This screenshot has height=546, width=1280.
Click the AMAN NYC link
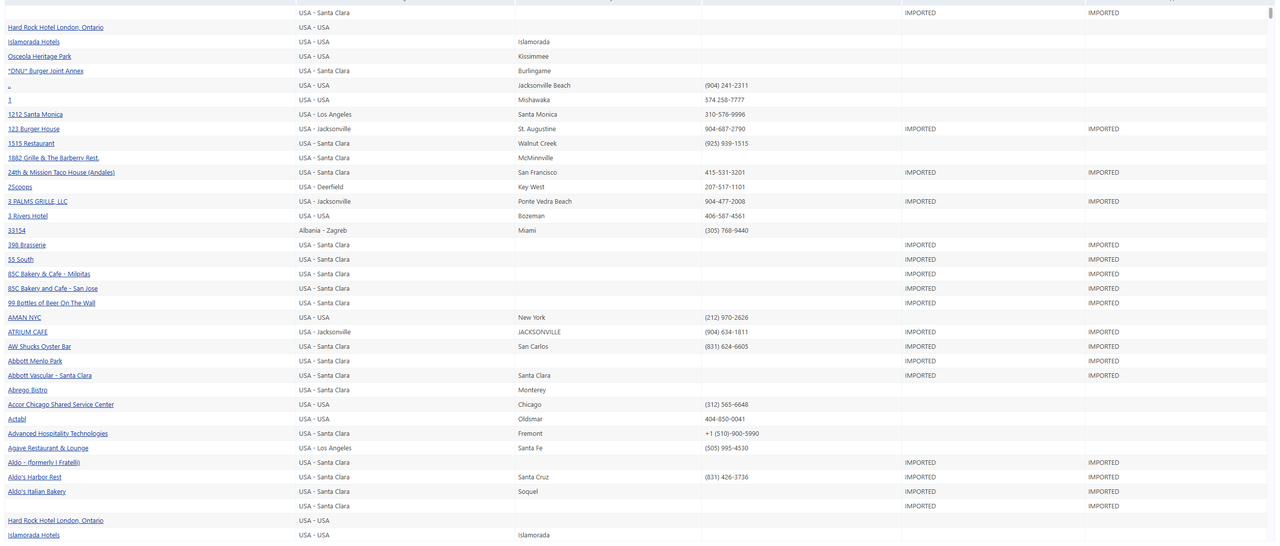25,317
